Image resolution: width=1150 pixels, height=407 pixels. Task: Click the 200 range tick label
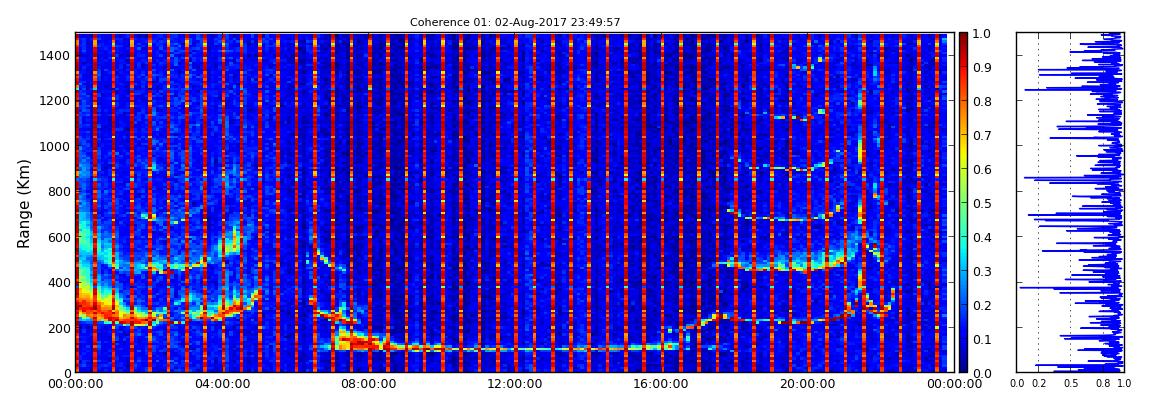coord(59,329)
